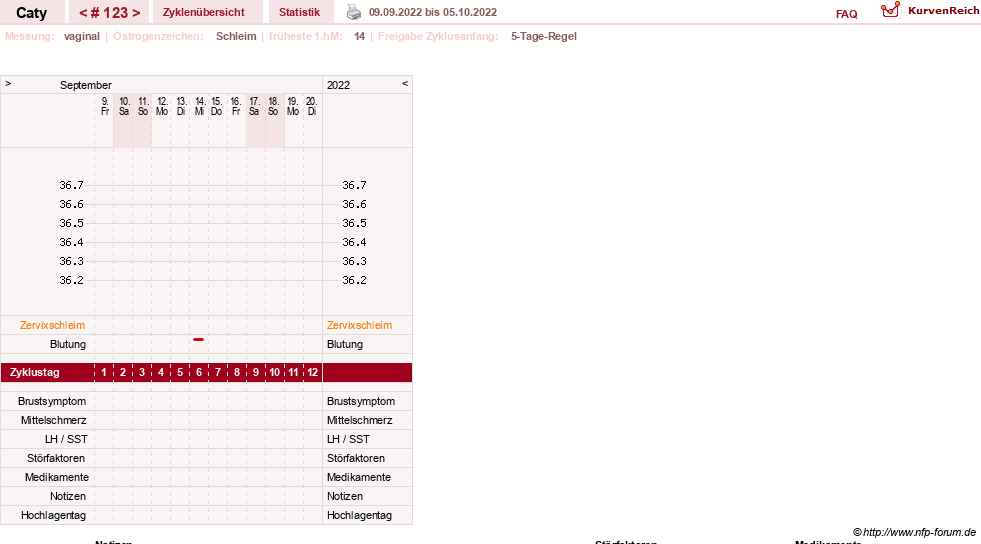
Task: Switch to the Statistik tab
Action: pyautogui.click(x=299, y=13)
